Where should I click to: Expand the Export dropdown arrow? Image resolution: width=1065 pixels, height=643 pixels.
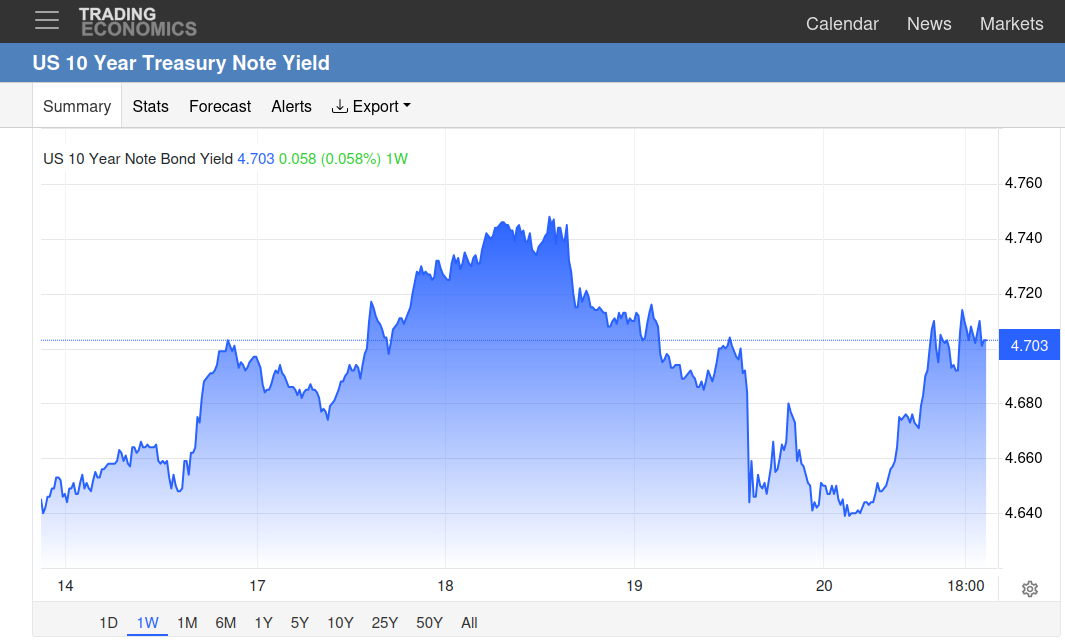407,106
